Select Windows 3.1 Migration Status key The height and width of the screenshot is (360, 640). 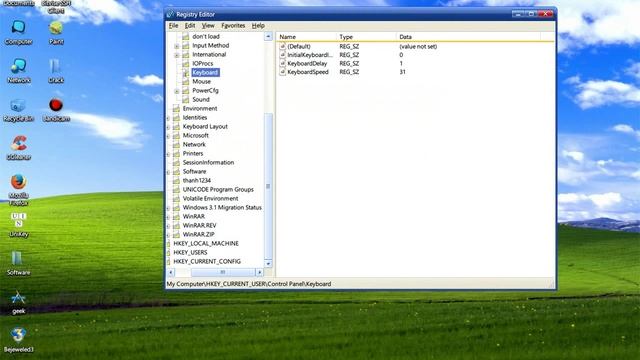point(222,207)
